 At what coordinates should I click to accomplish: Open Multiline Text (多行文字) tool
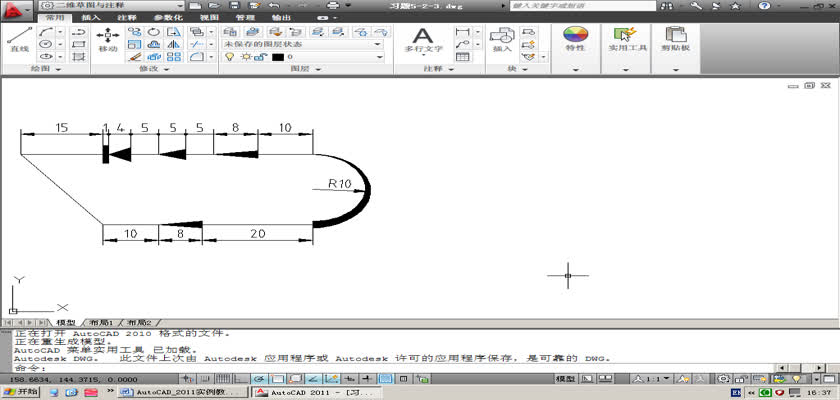click(423, 40)
